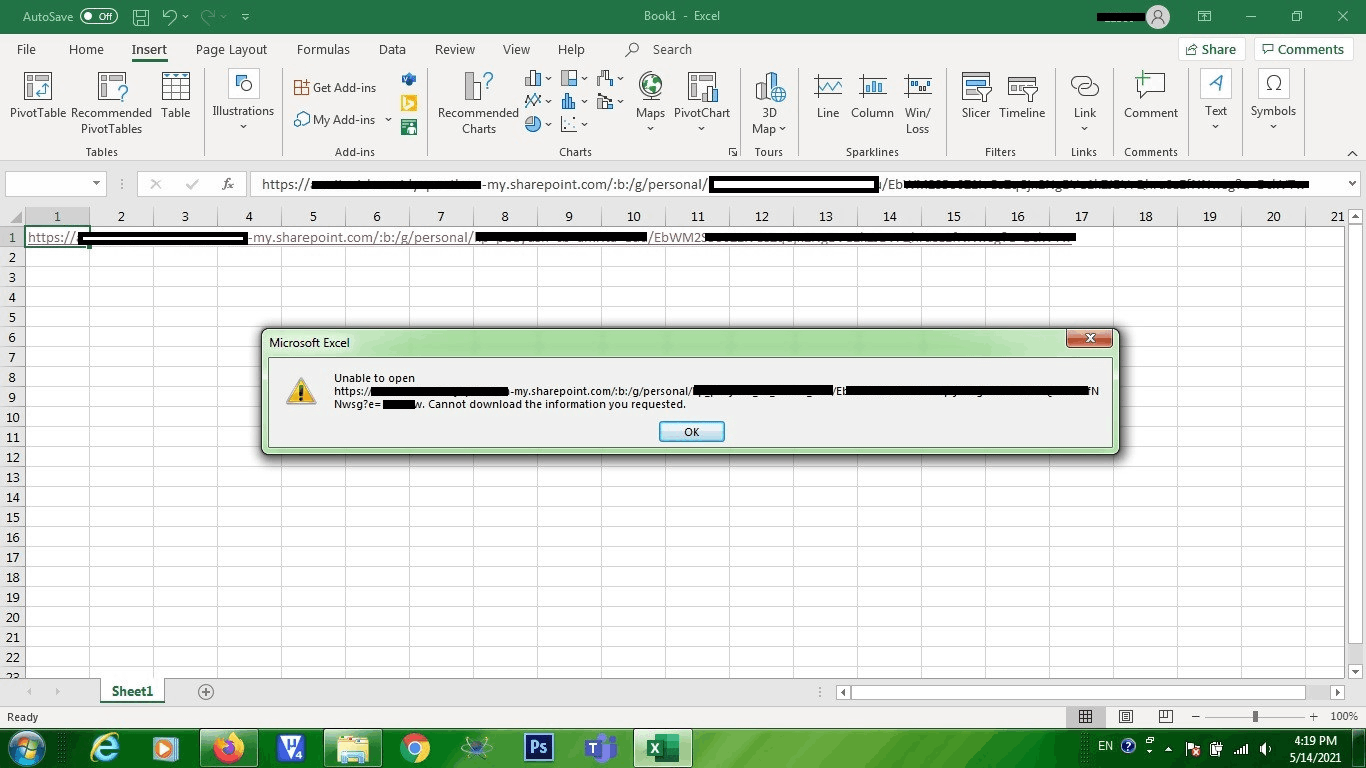1366x768 pixels.
Task: Collapse the ribbon with the chevron
Action: click(1351, 153)
